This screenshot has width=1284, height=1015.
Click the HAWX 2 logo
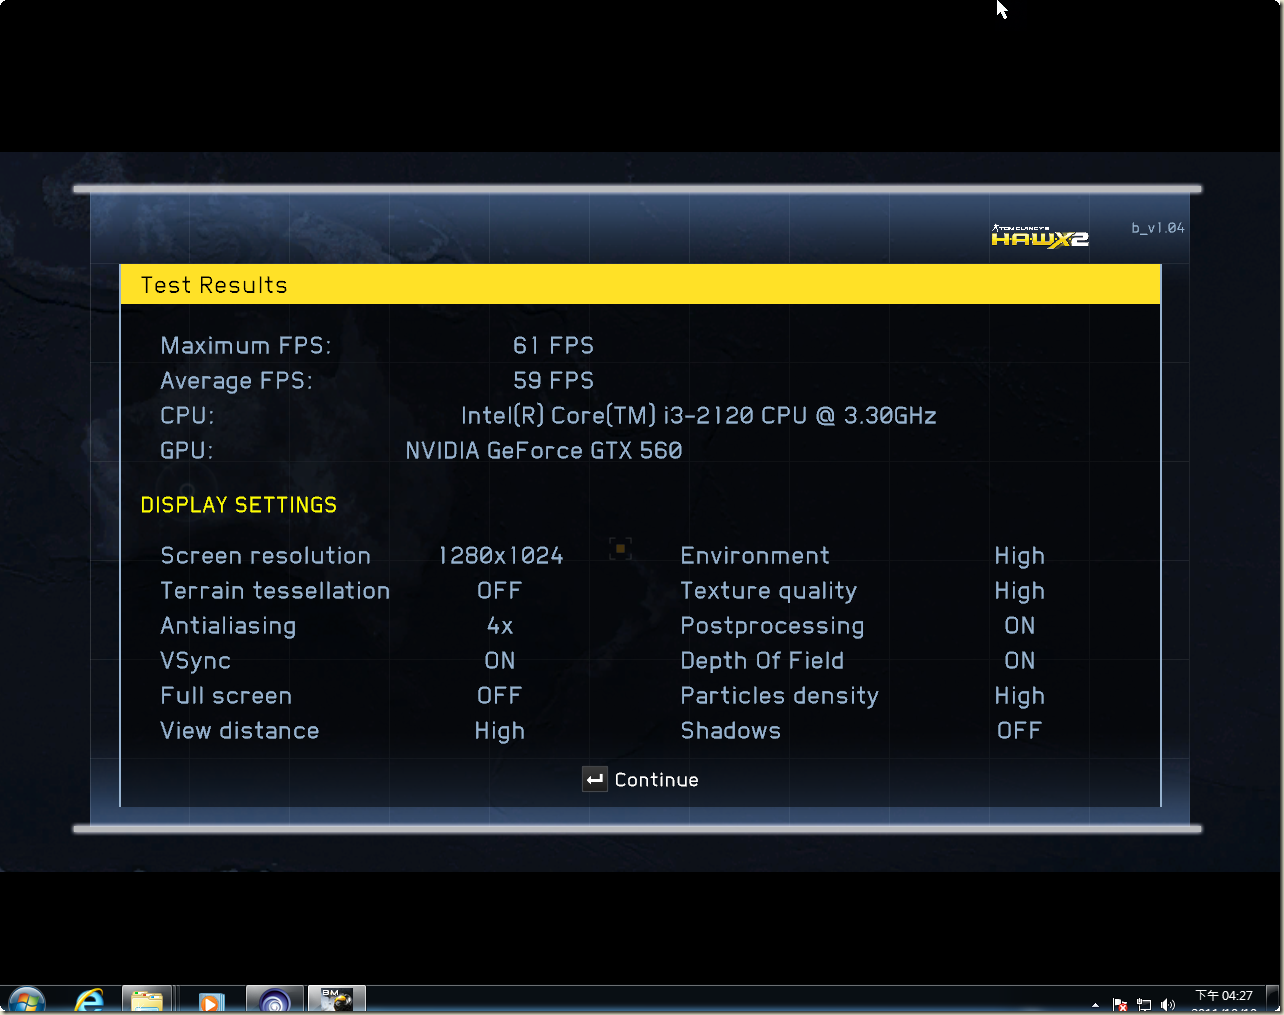point(1040,237)
